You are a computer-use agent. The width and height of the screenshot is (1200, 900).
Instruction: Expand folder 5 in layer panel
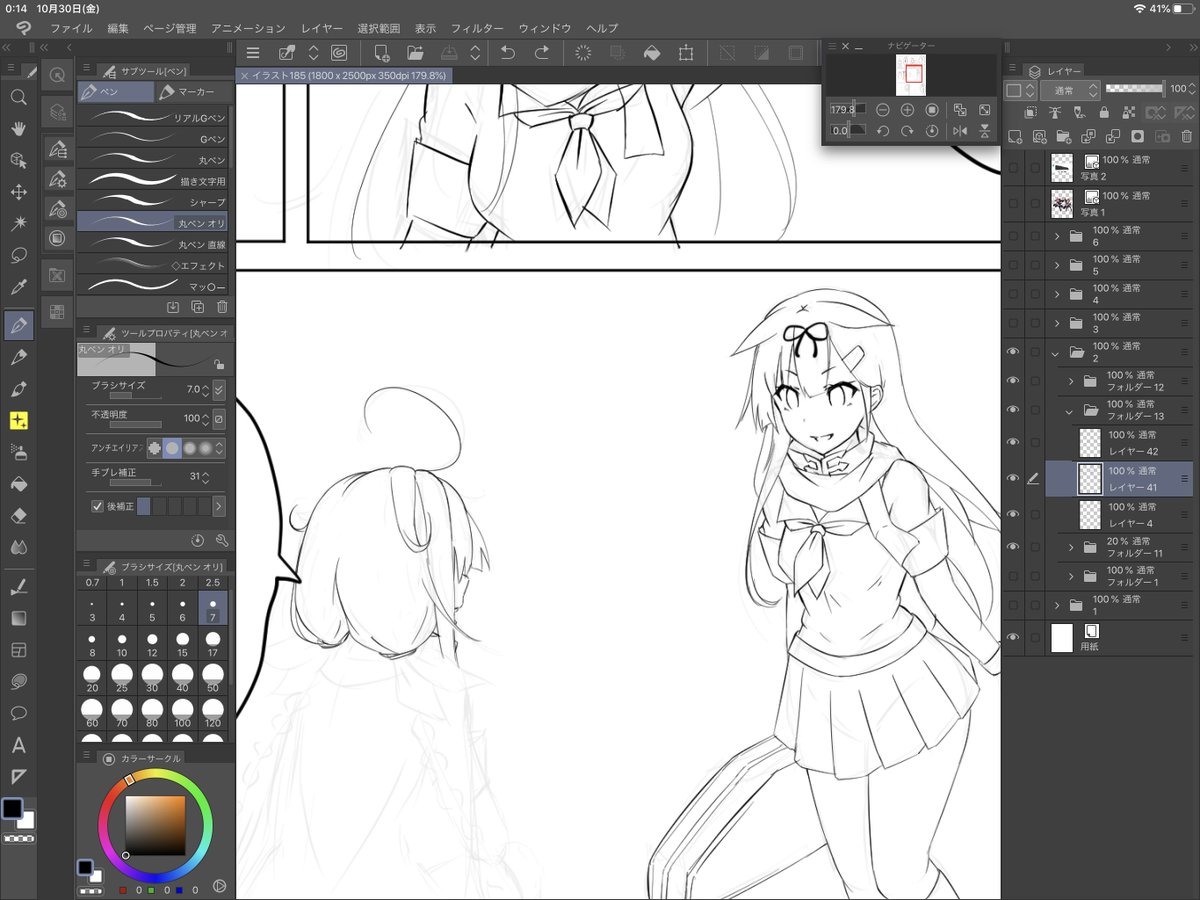tap(1057, 265)
